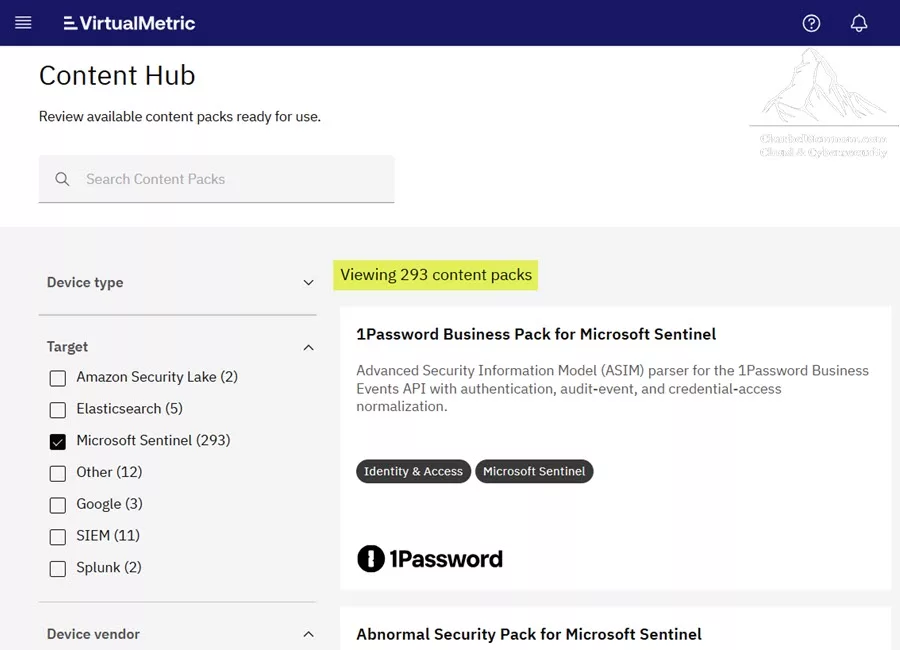This screenshot has height=650, width=900.
Task: Click the SIEM (11) label
Action: click(108, 536)
